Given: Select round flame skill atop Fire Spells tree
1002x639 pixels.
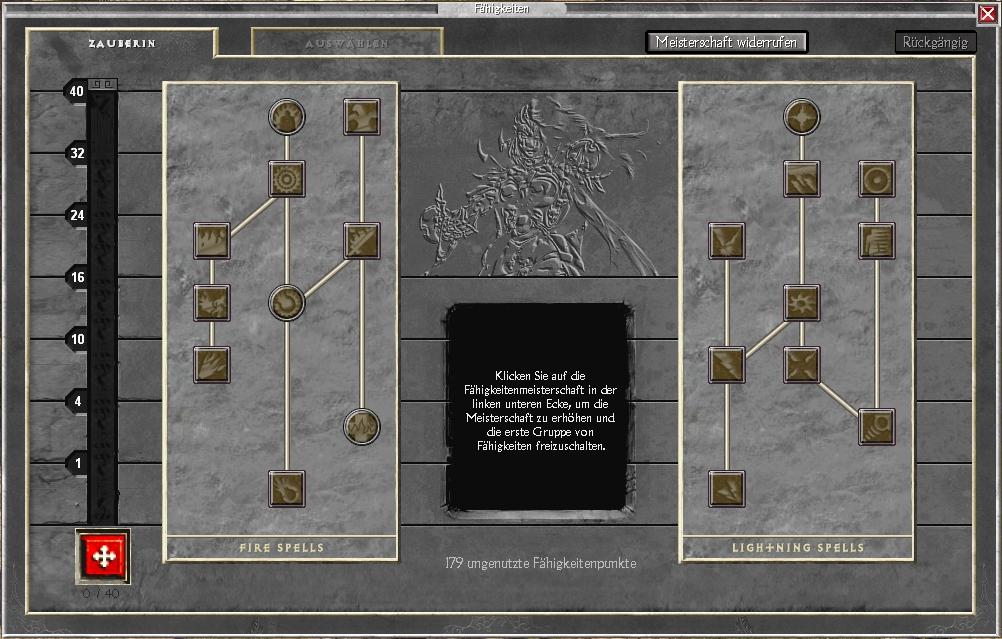Looking at the screenshot, I should pyautogui.click(x=287, y=117).
